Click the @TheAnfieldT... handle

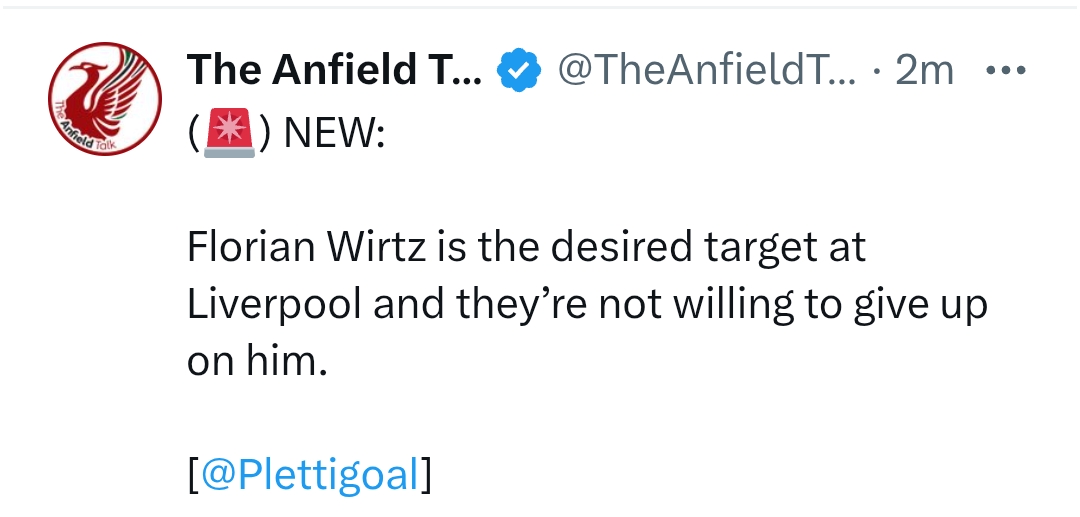706,71
